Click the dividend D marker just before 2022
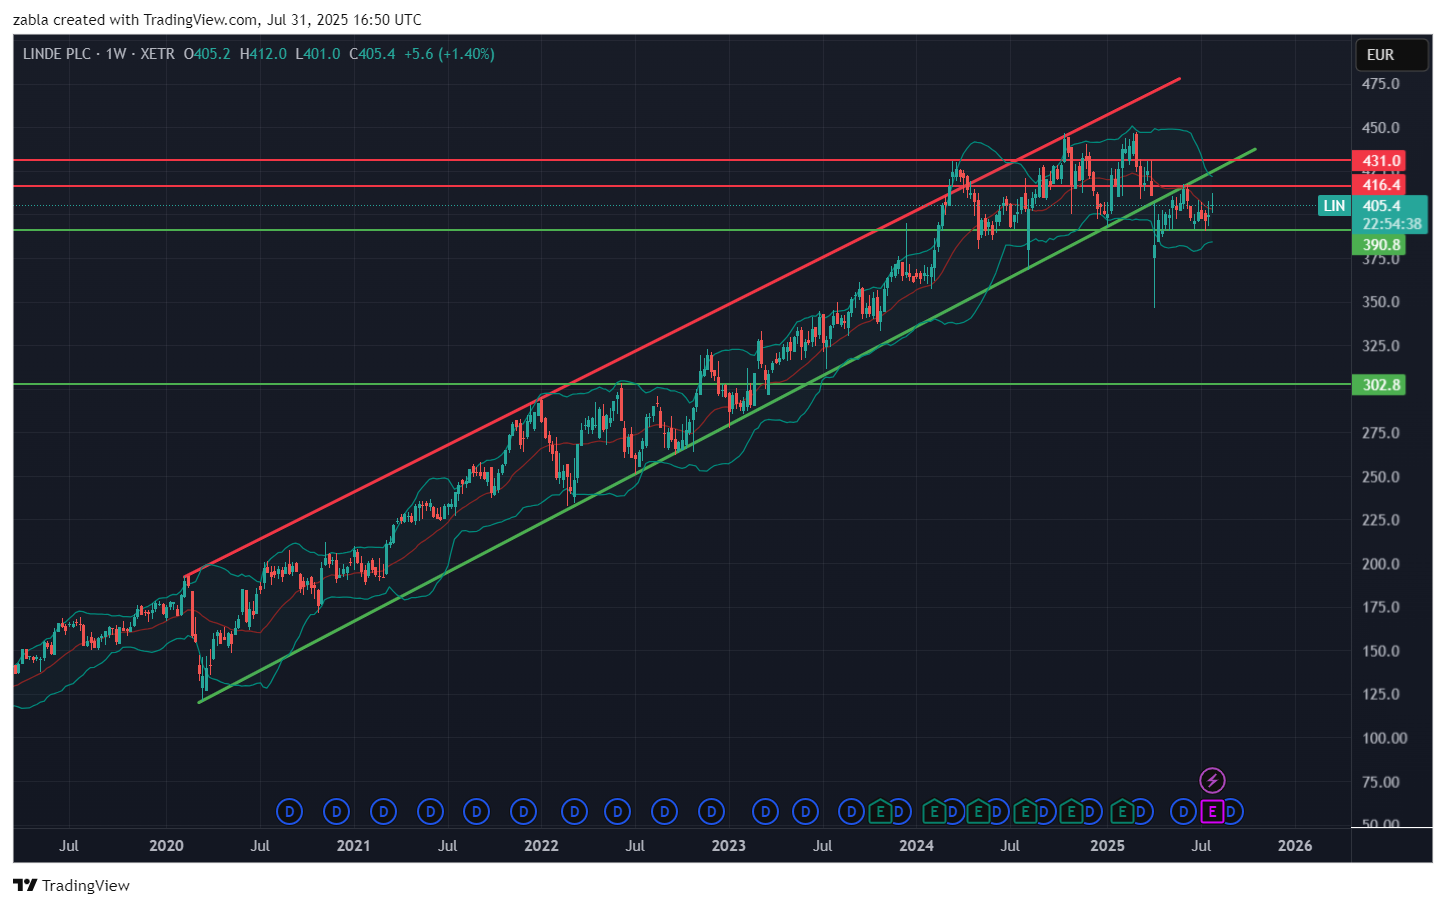 tap(523, 812)
